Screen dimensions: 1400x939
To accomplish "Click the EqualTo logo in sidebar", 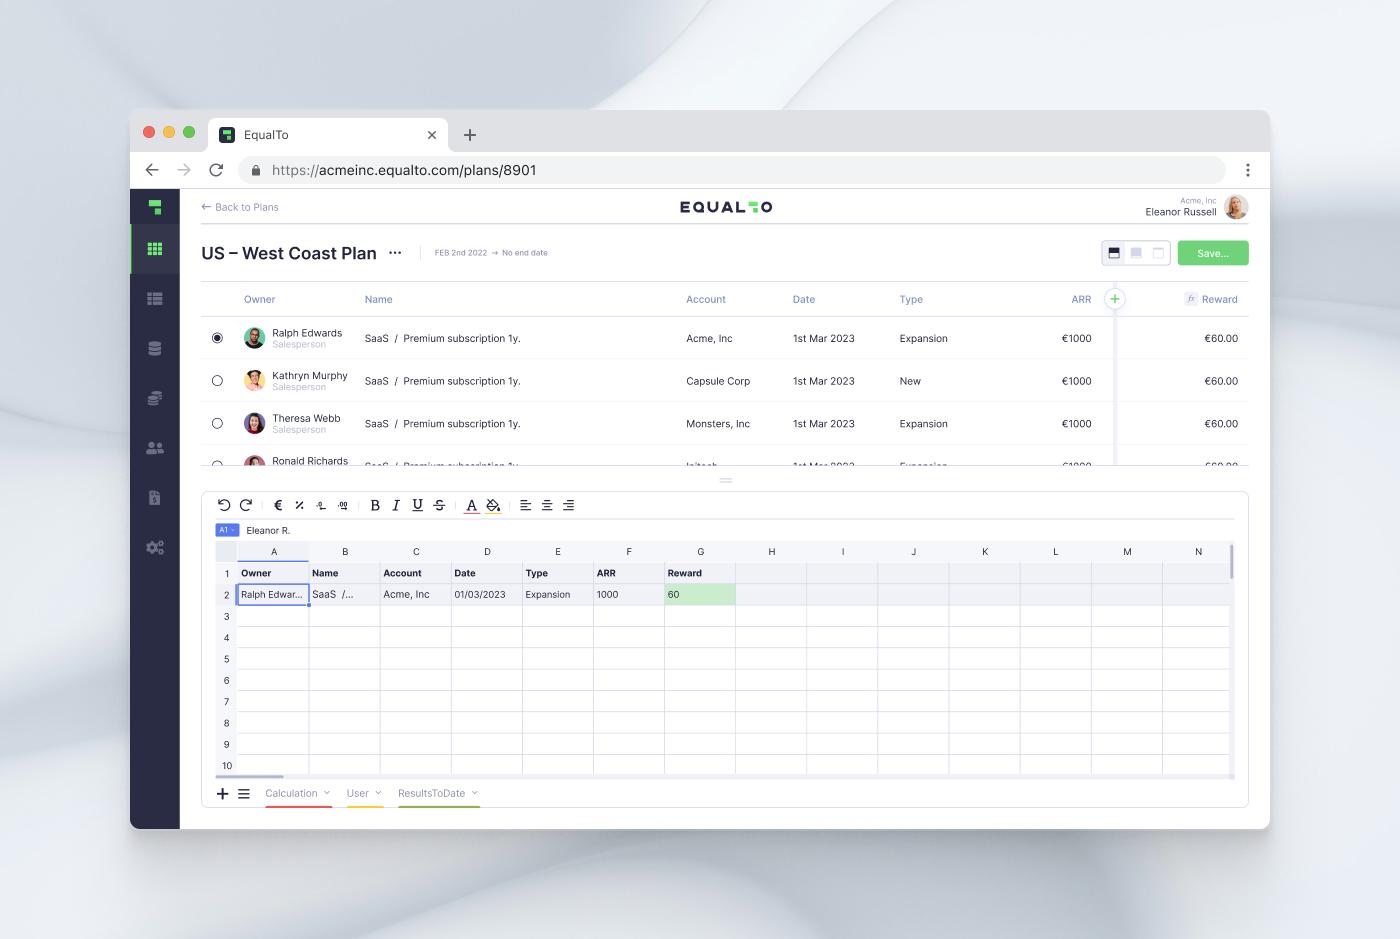I will [x=155, y=207].
